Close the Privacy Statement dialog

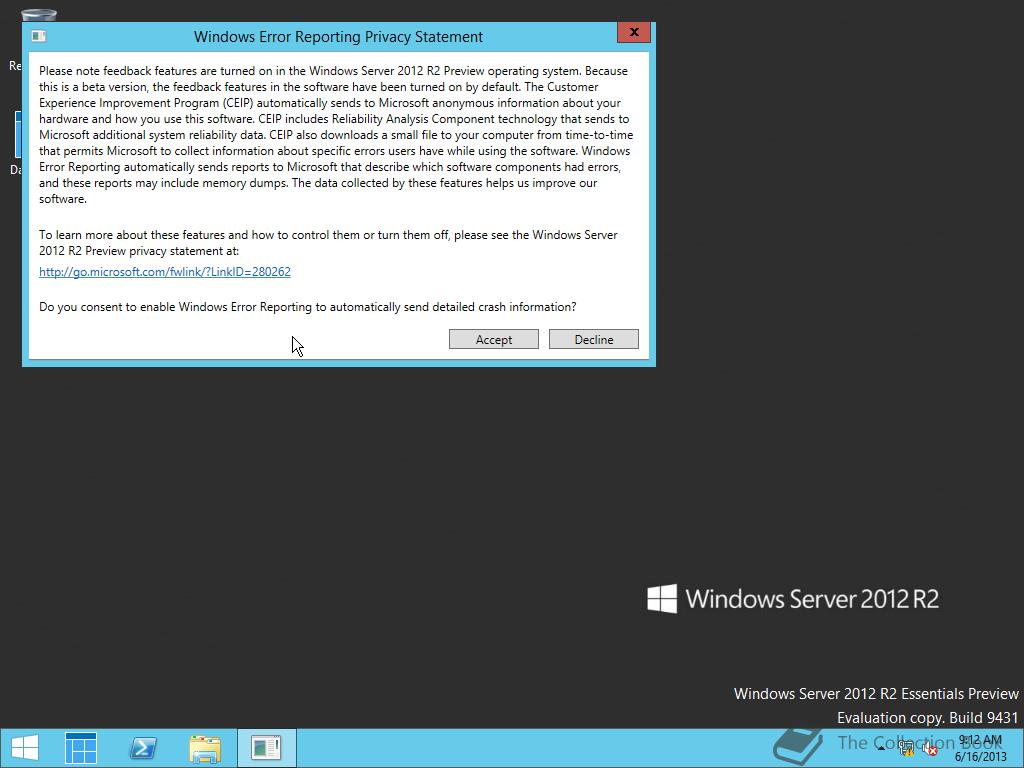point(633,32)
